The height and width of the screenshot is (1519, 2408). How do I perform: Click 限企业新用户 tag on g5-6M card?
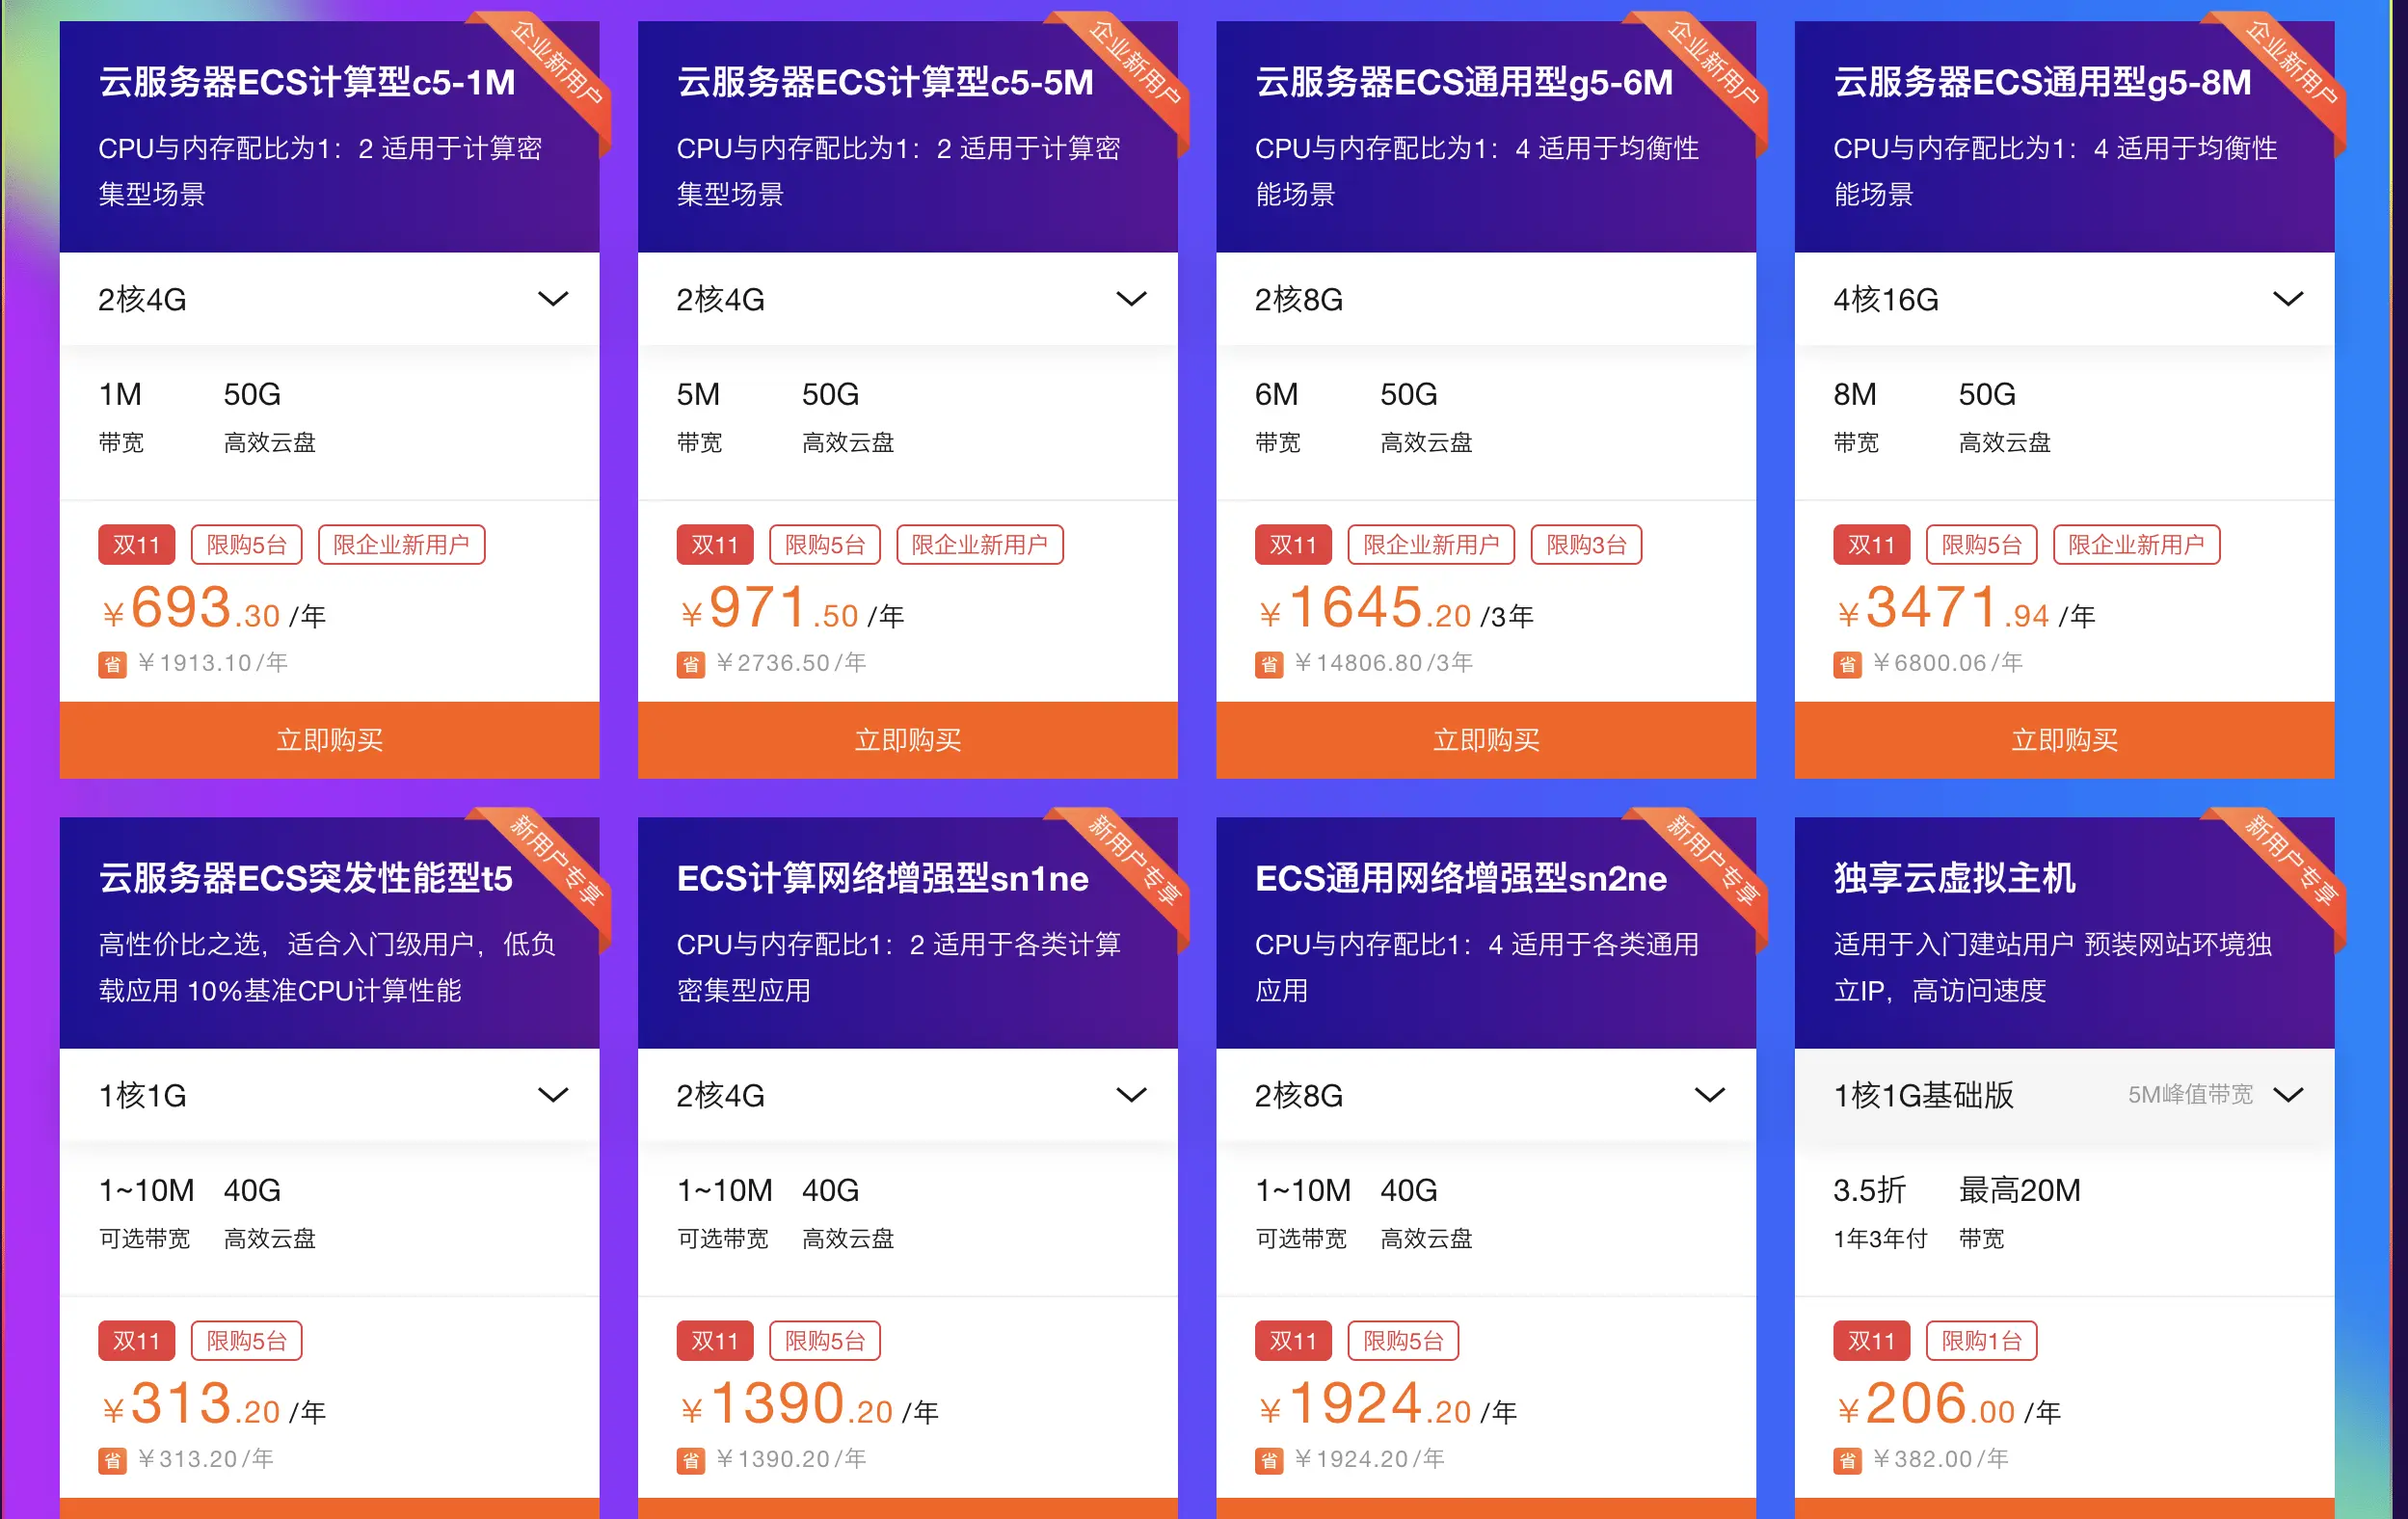click(x=1430, y=544)
